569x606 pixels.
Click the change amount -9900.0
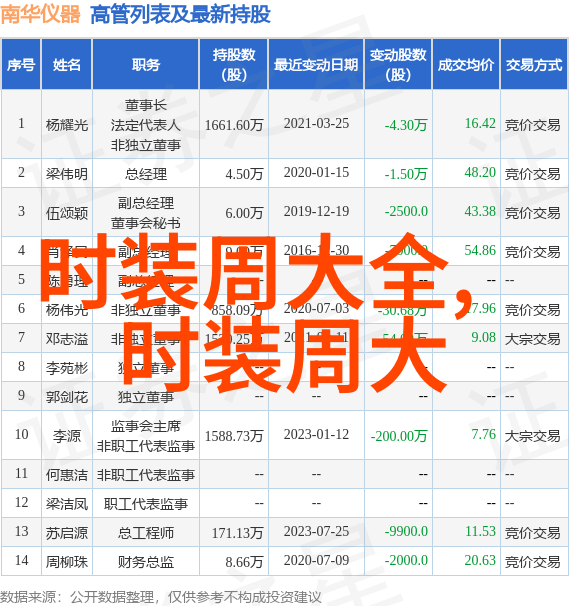click(406, 531)
